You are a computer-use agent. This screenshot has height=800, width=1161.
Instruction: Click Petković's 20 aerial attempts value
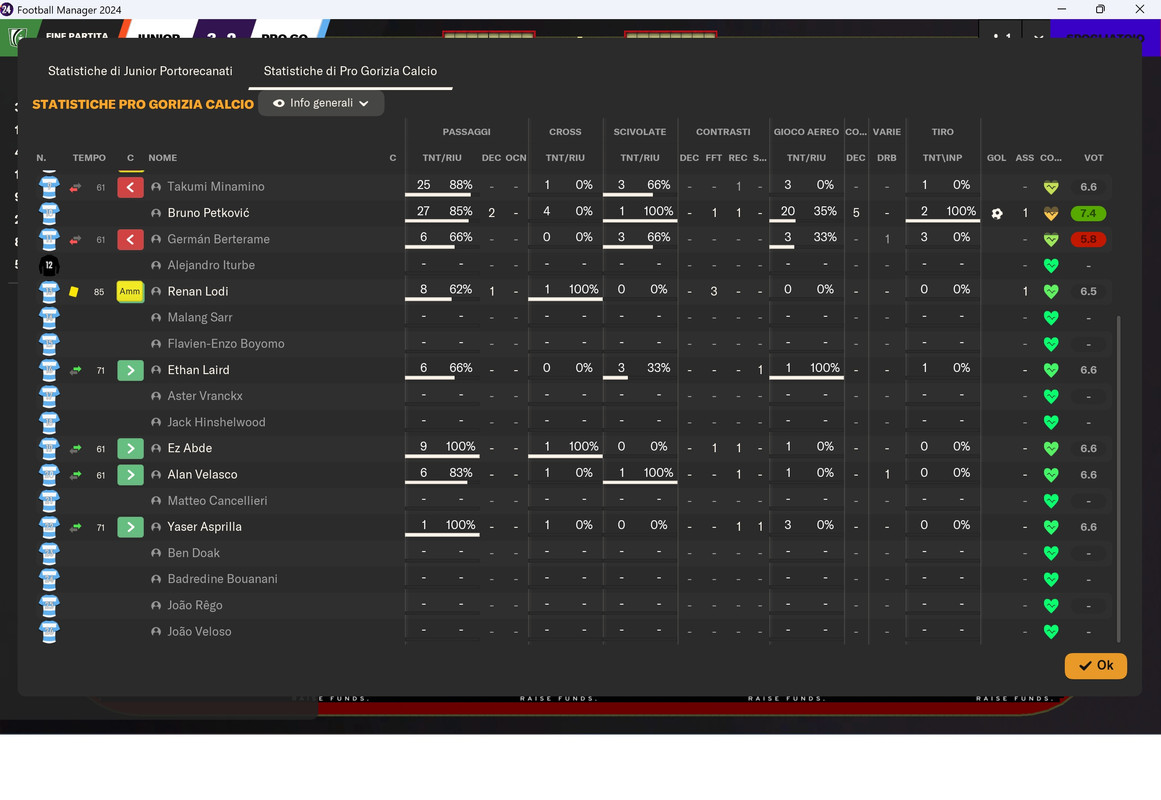[x=787, y=211]
